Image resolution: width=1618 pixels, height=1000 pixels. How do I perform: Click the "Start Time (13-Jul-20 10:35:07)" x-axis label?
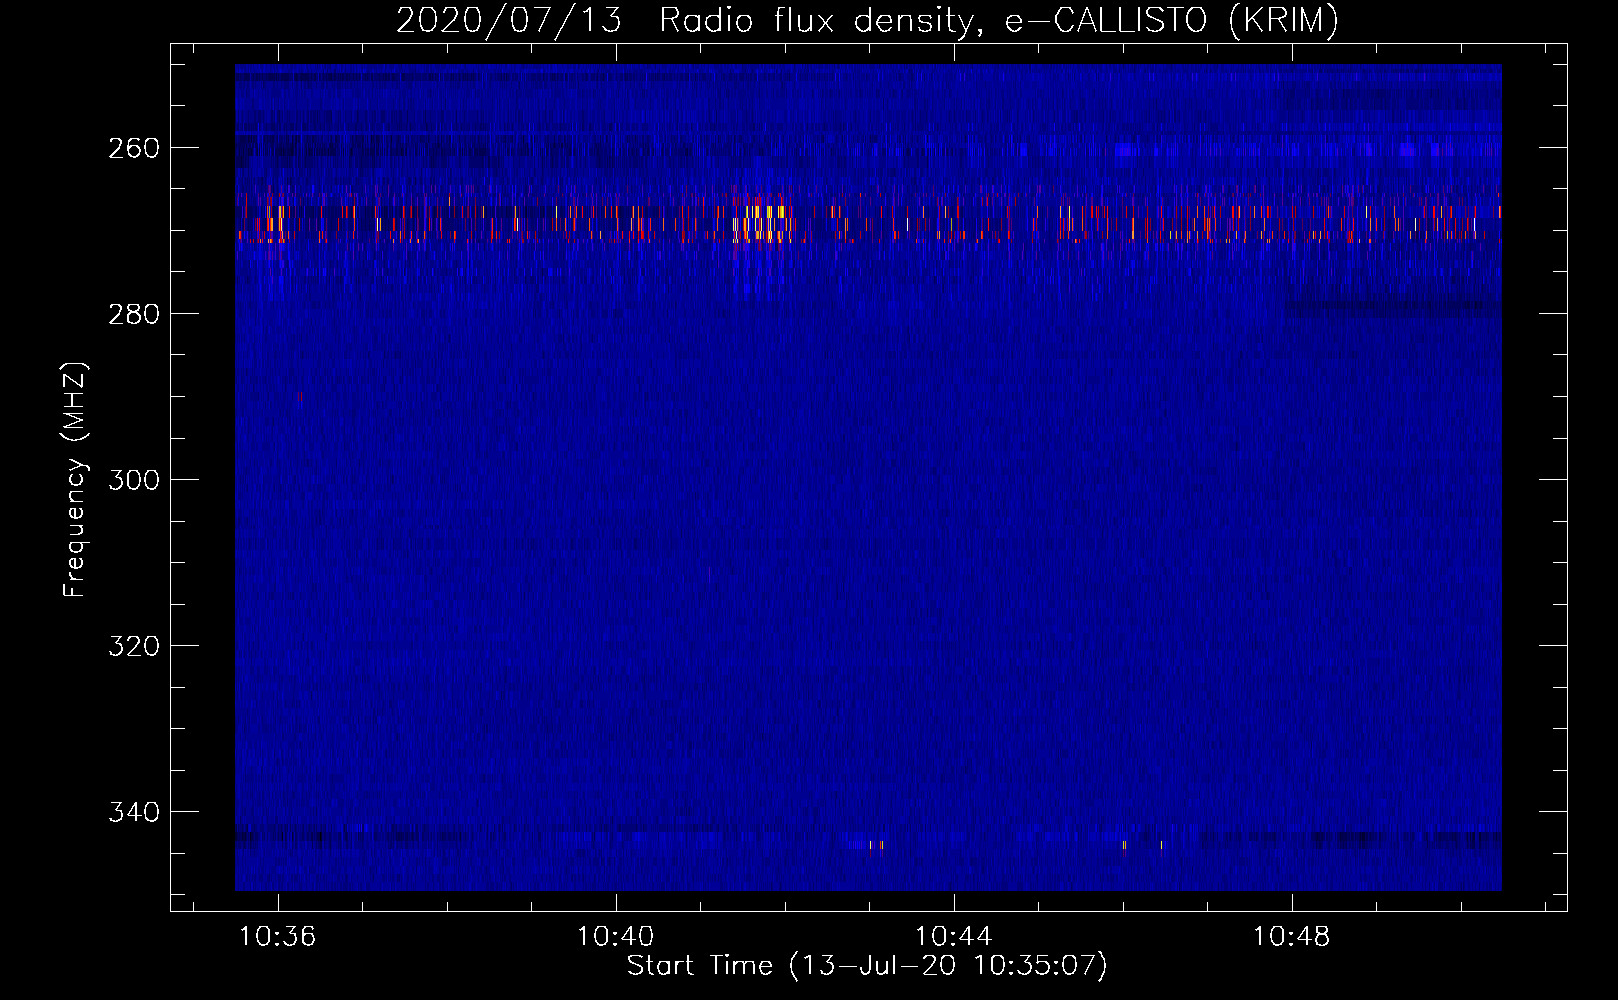(867, 966)
